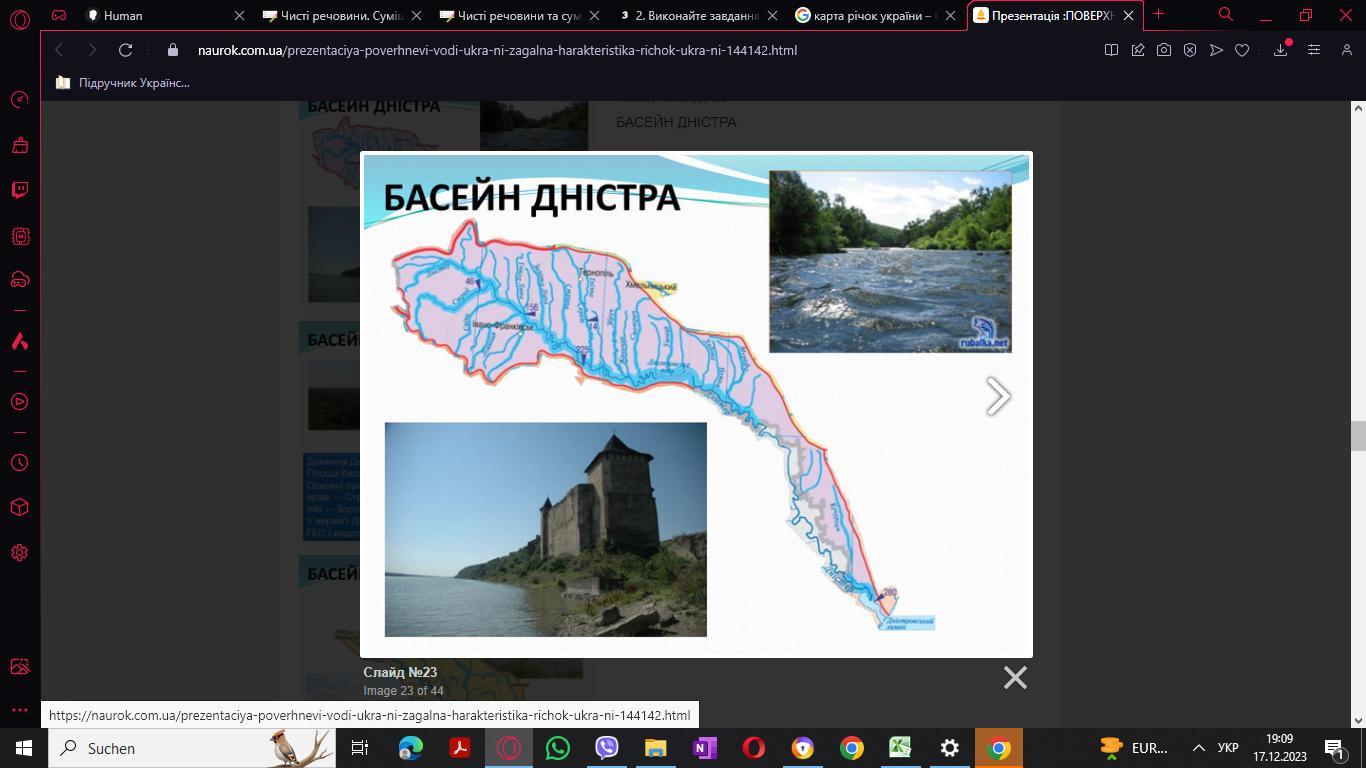Open OneNote from taskbar
This screenshot has height=768, width=1366.
coord(705,748)
